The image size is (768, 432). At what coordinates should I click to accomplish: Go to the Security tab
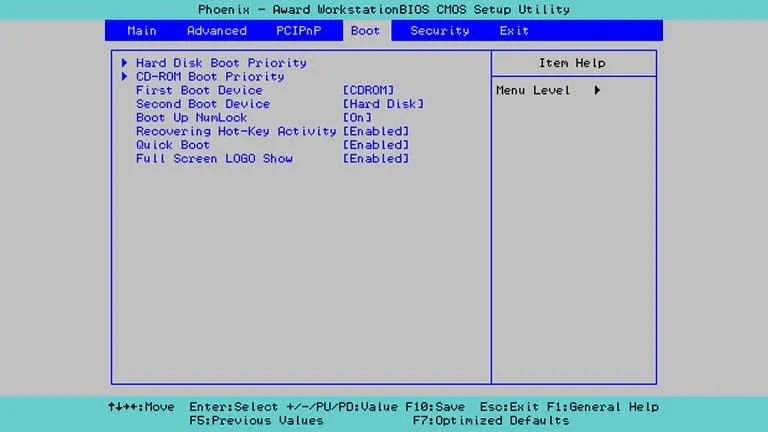(439, 31)
